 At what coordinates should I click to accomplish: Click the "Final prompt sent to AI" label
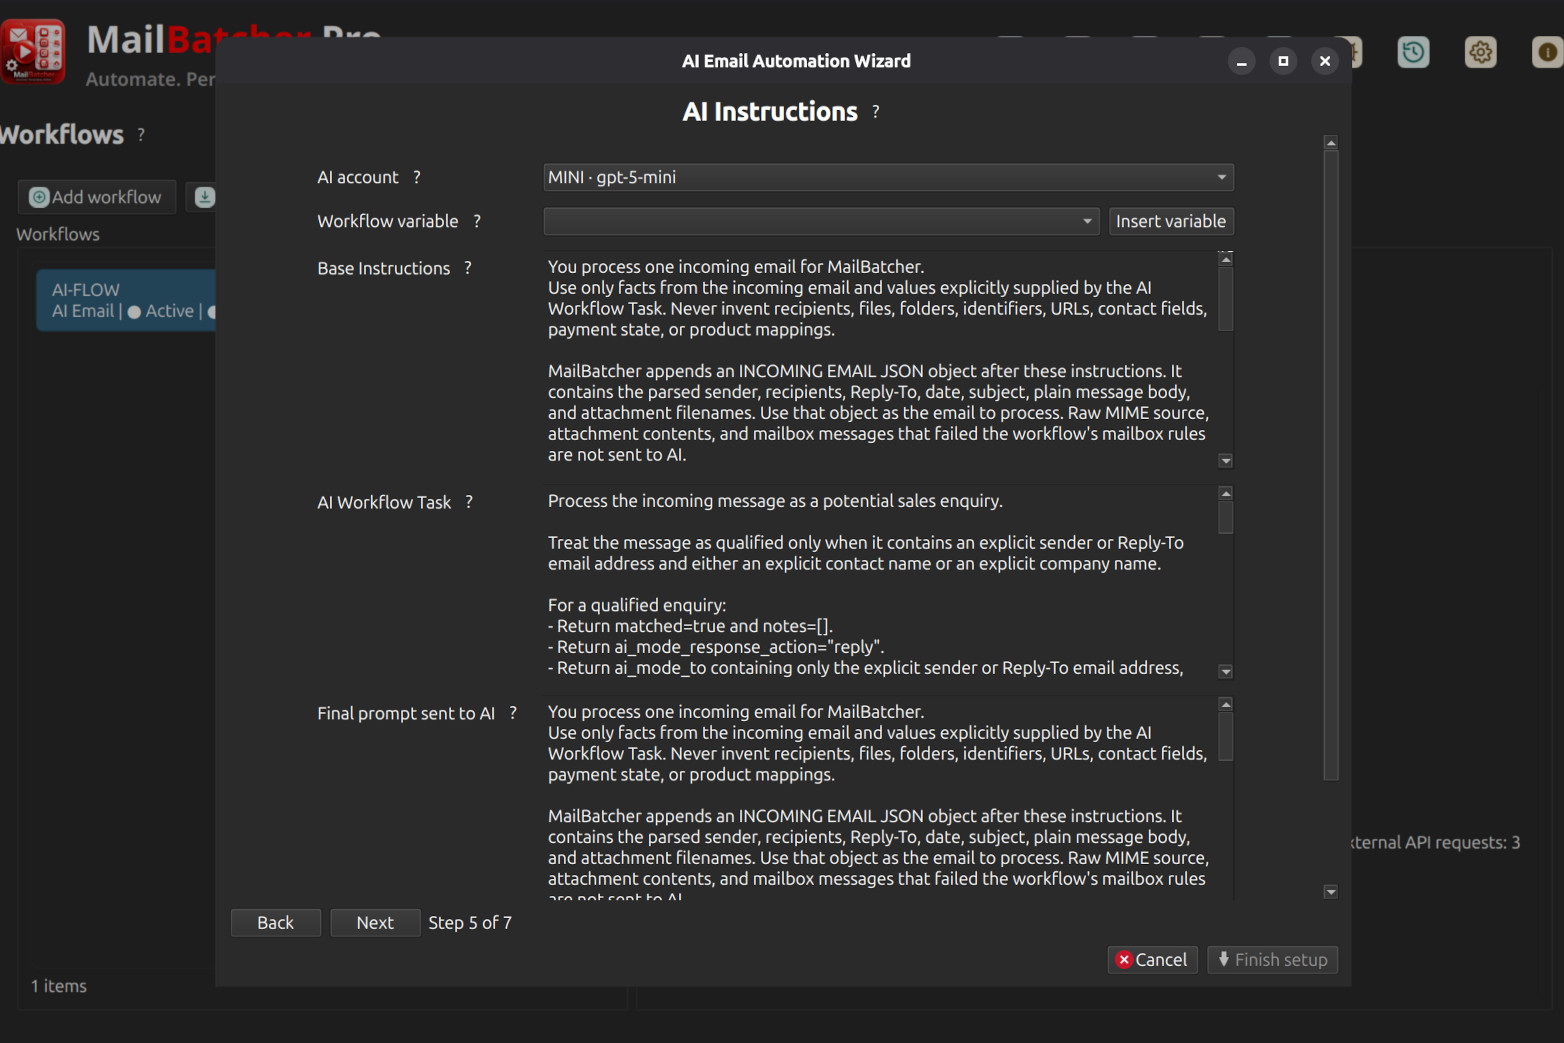(406, 713)
